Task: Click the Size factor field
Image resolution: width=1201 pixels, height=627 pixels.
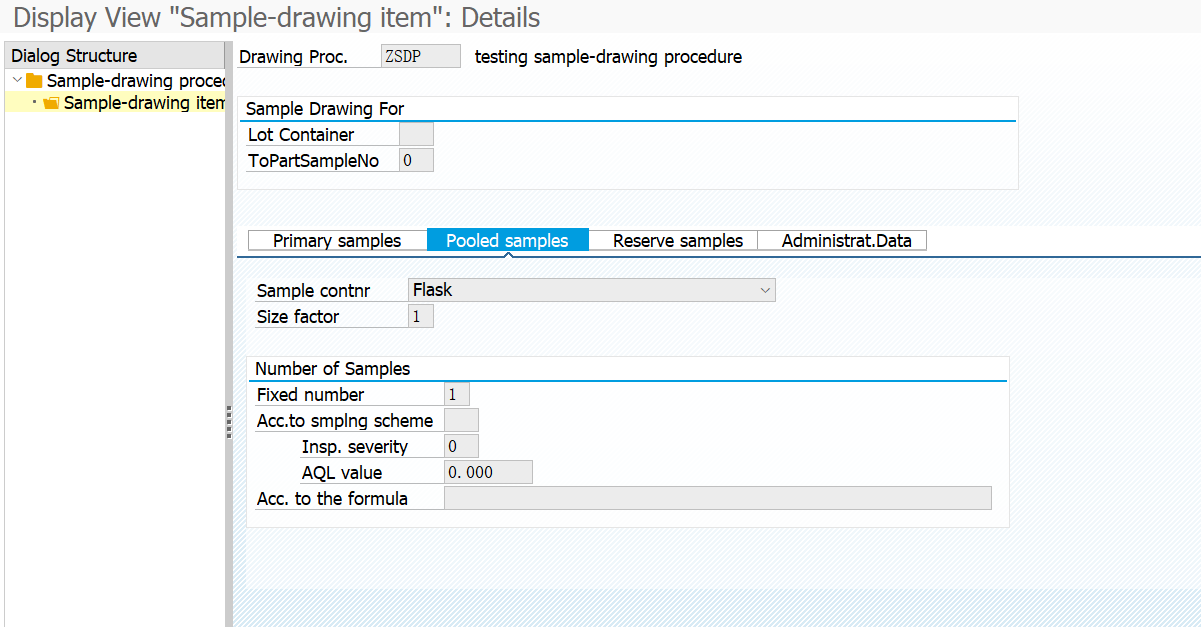Action: [x=421, y=317]
